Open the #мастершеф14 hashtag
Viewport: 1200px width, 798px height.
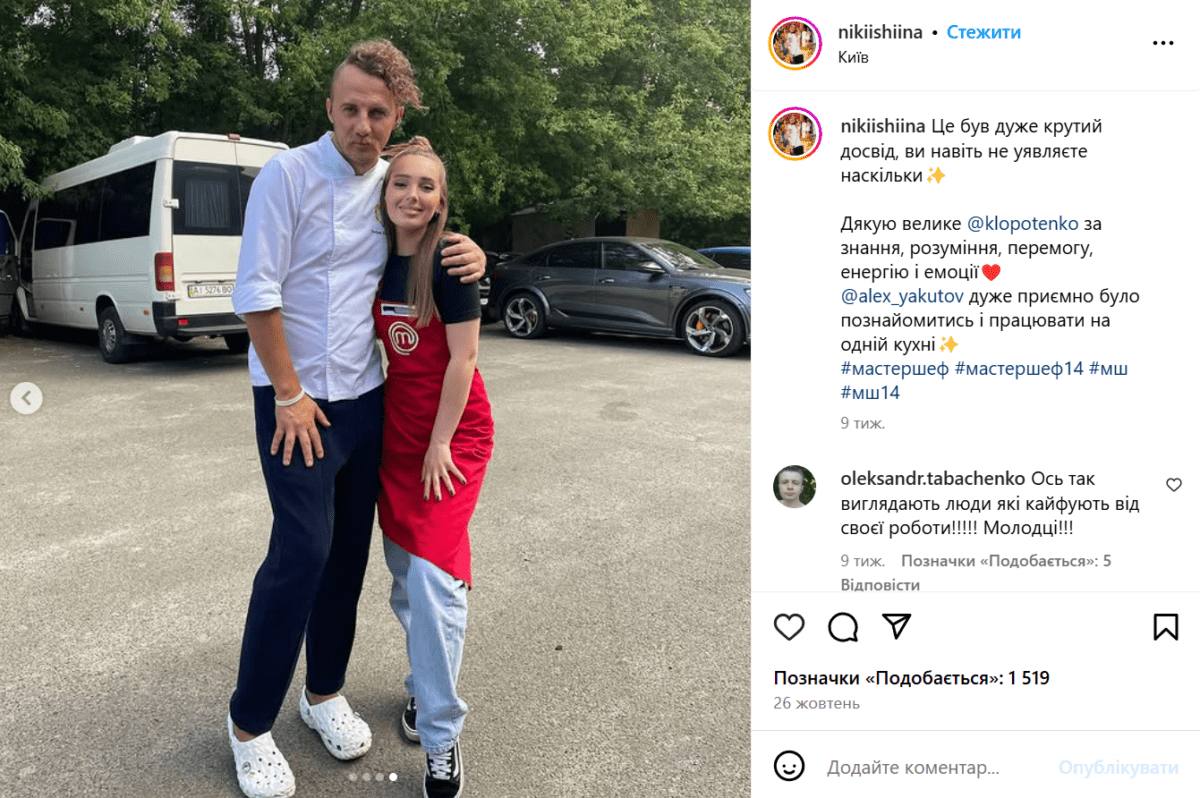[x=1019, y=369]
